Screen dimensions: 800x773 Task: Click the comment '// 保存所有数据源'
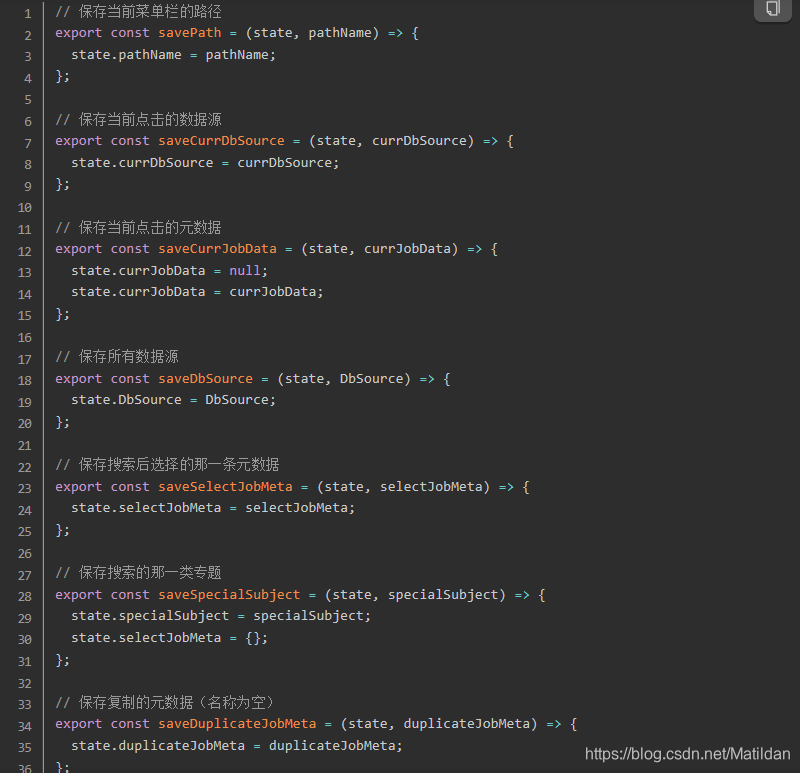(117, 357)
